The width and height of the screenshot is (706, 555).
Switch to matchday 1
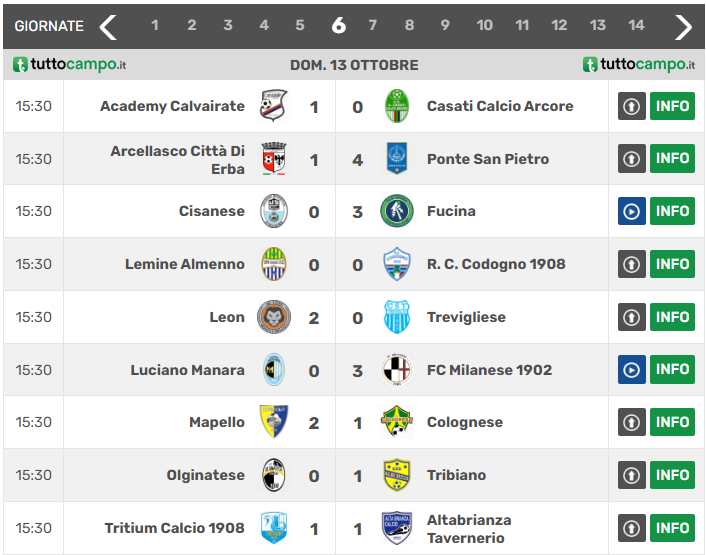(x=155, y=26)
